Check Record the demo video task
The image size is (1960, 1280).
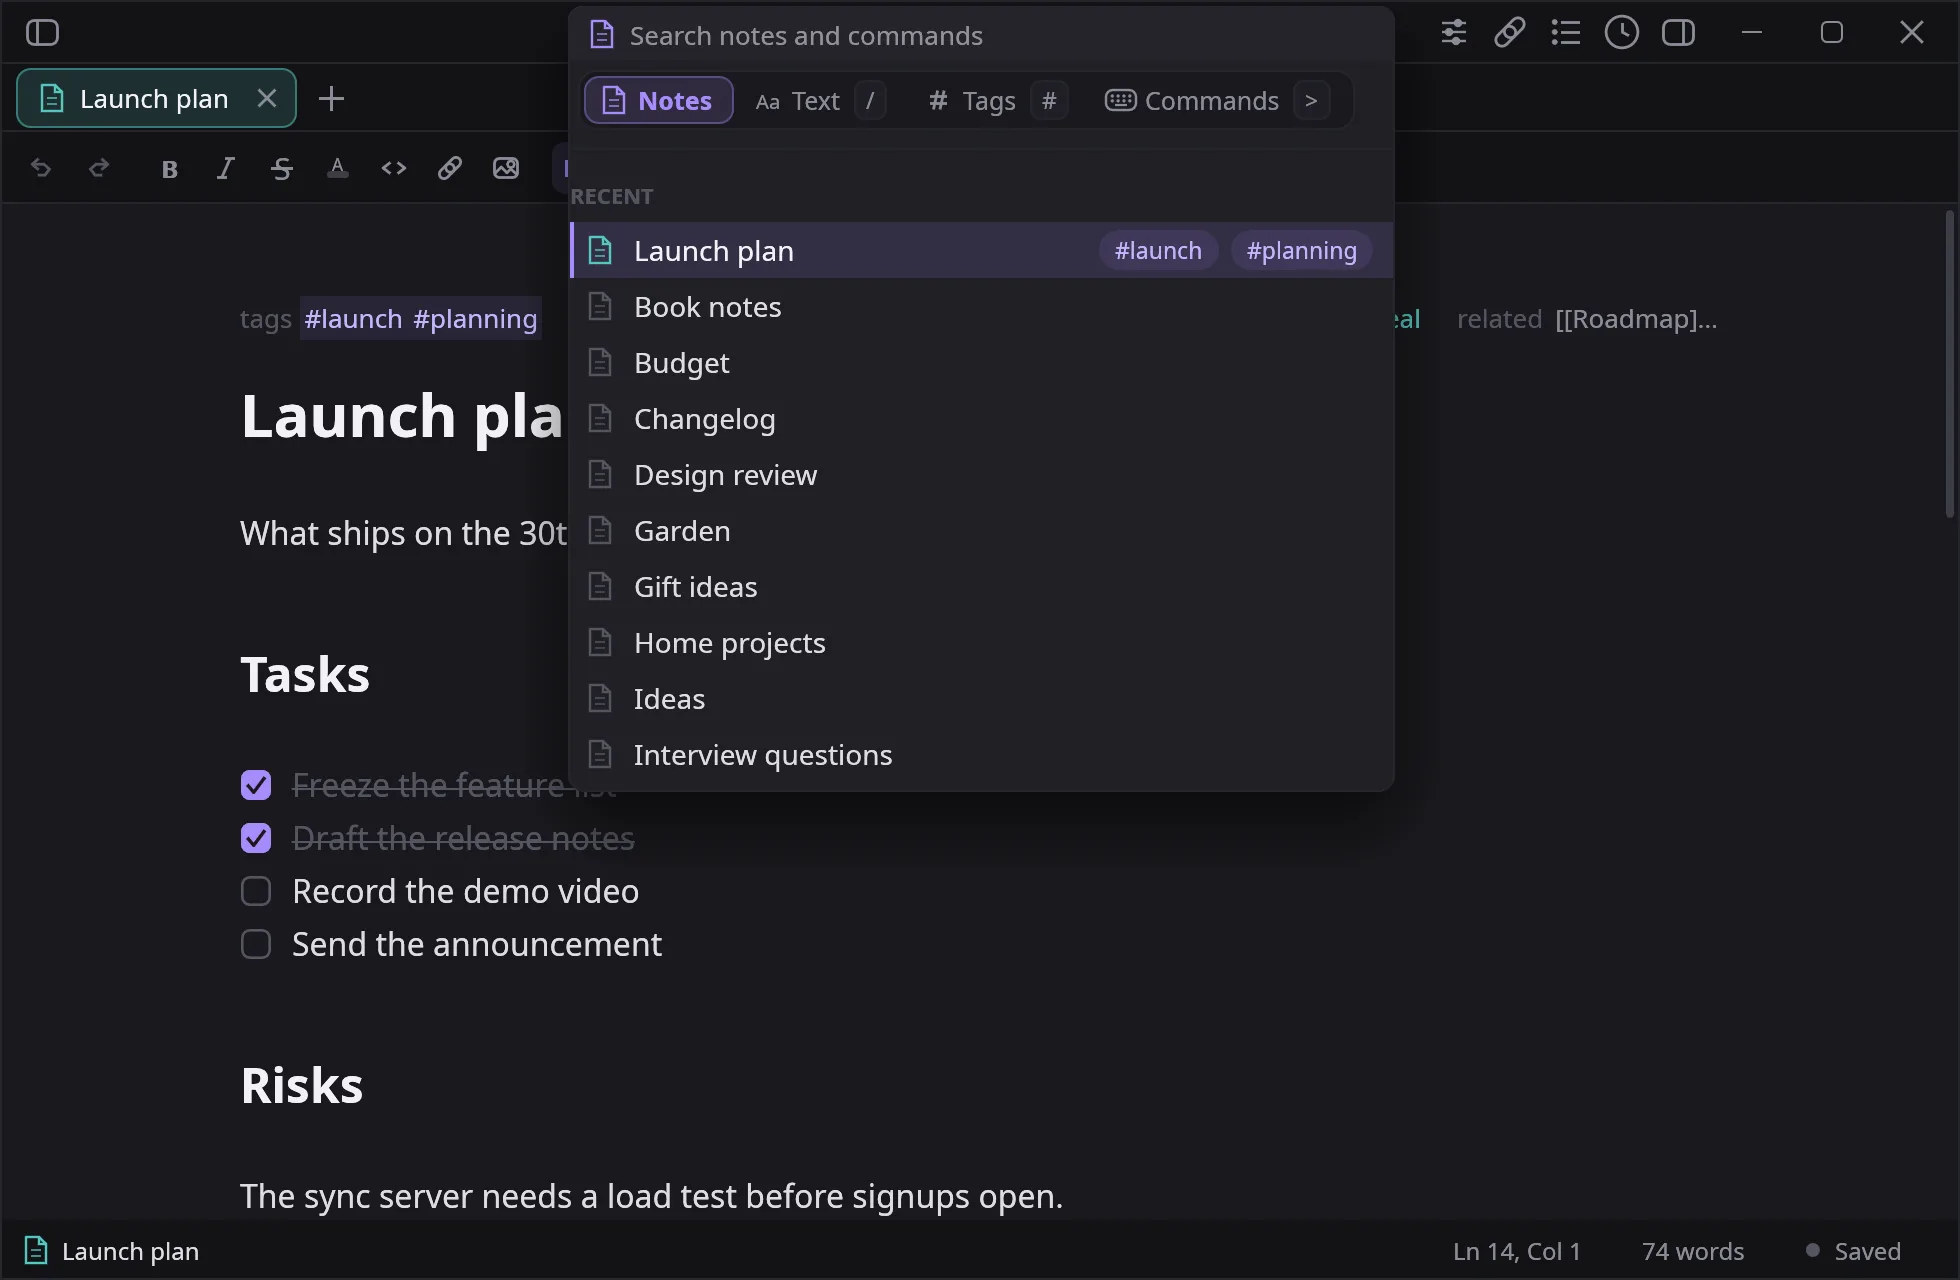tap(256, 891)
